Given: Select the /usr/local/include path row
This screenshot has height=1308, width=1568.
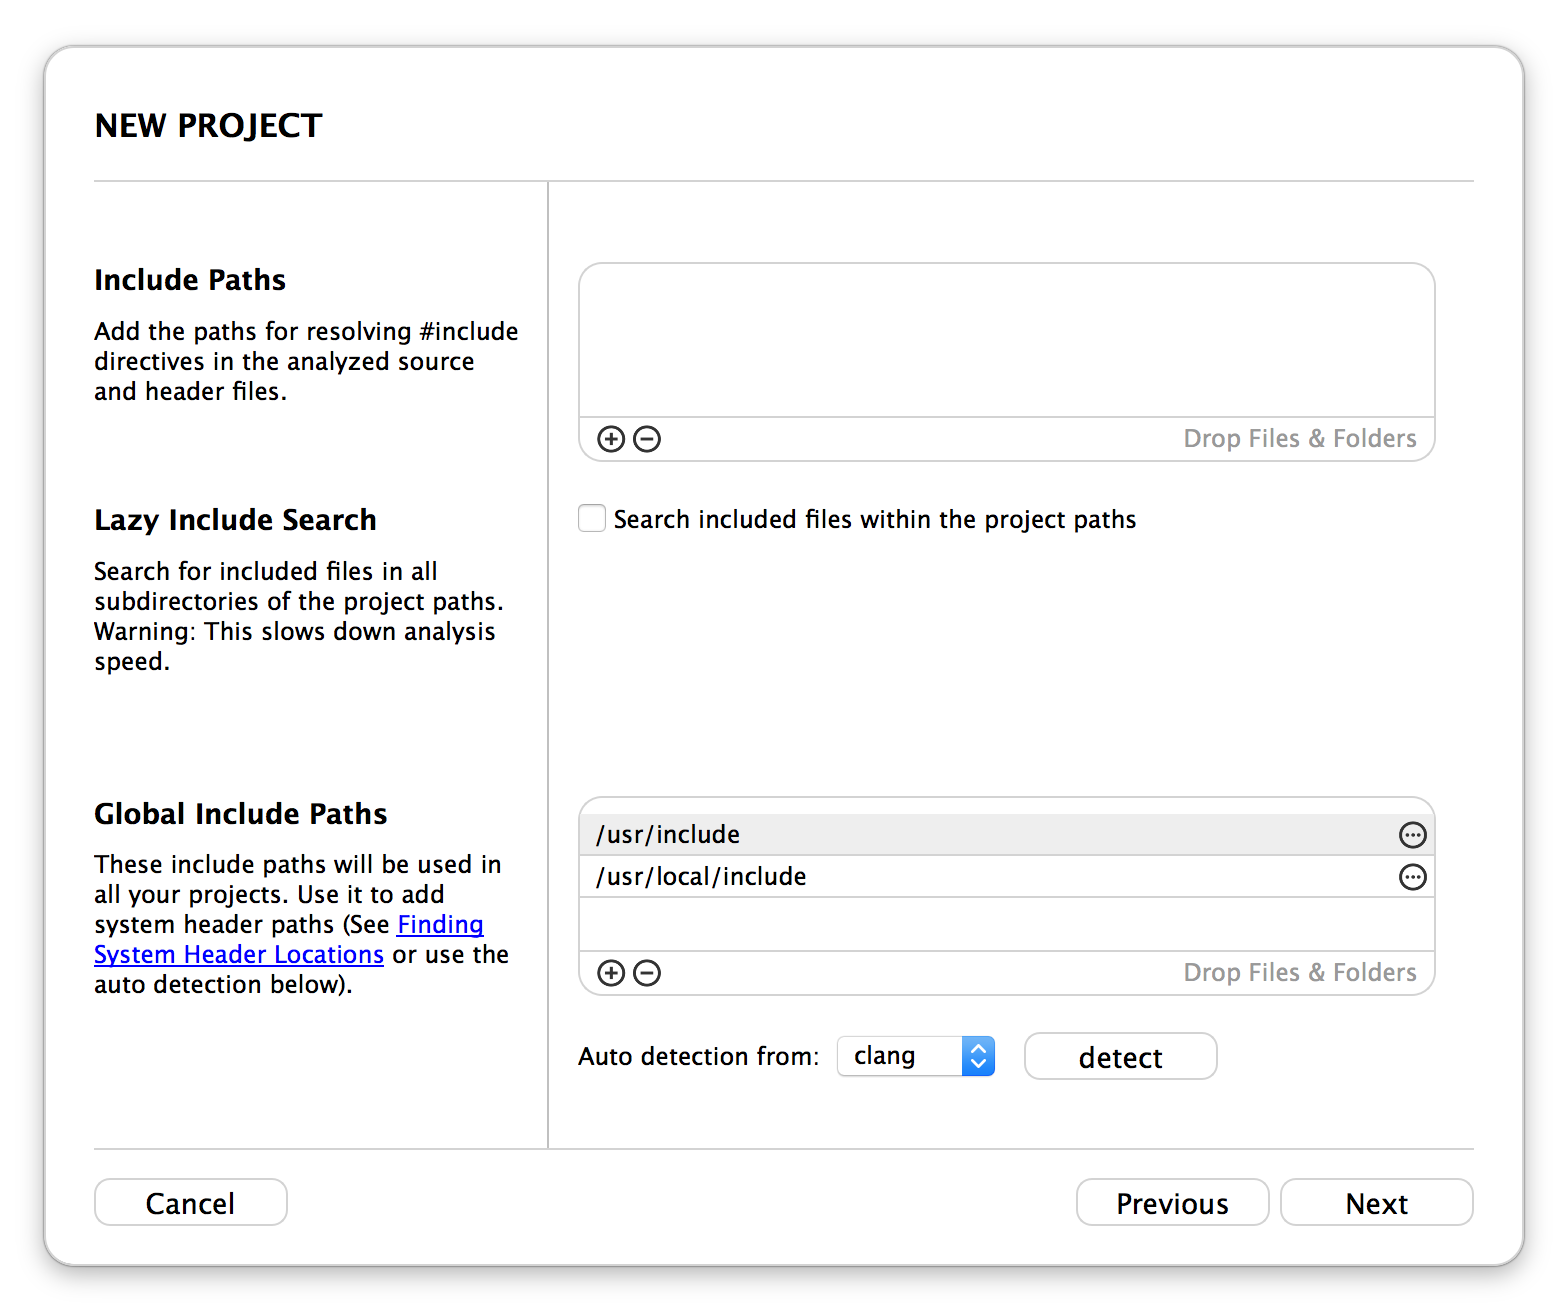Looking at the screenshot, I should click(1007, 877).
